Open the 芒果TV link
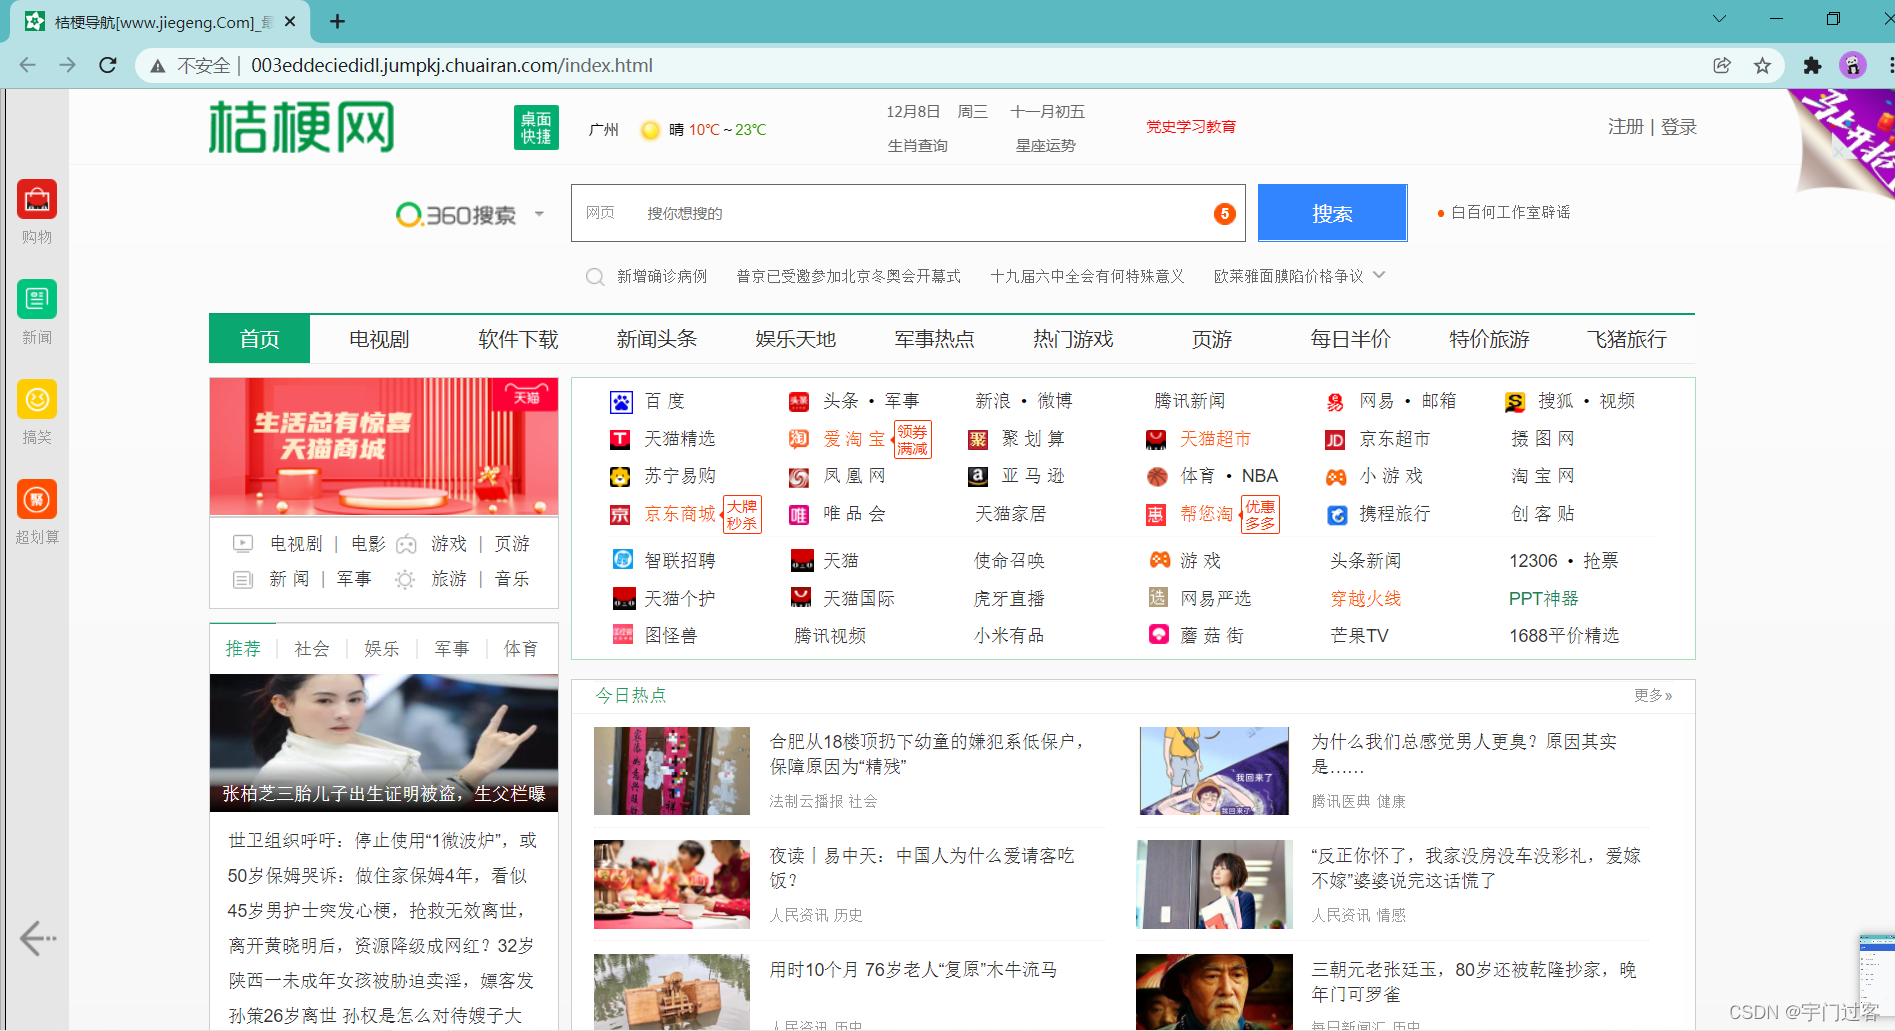 [1359, 636]
